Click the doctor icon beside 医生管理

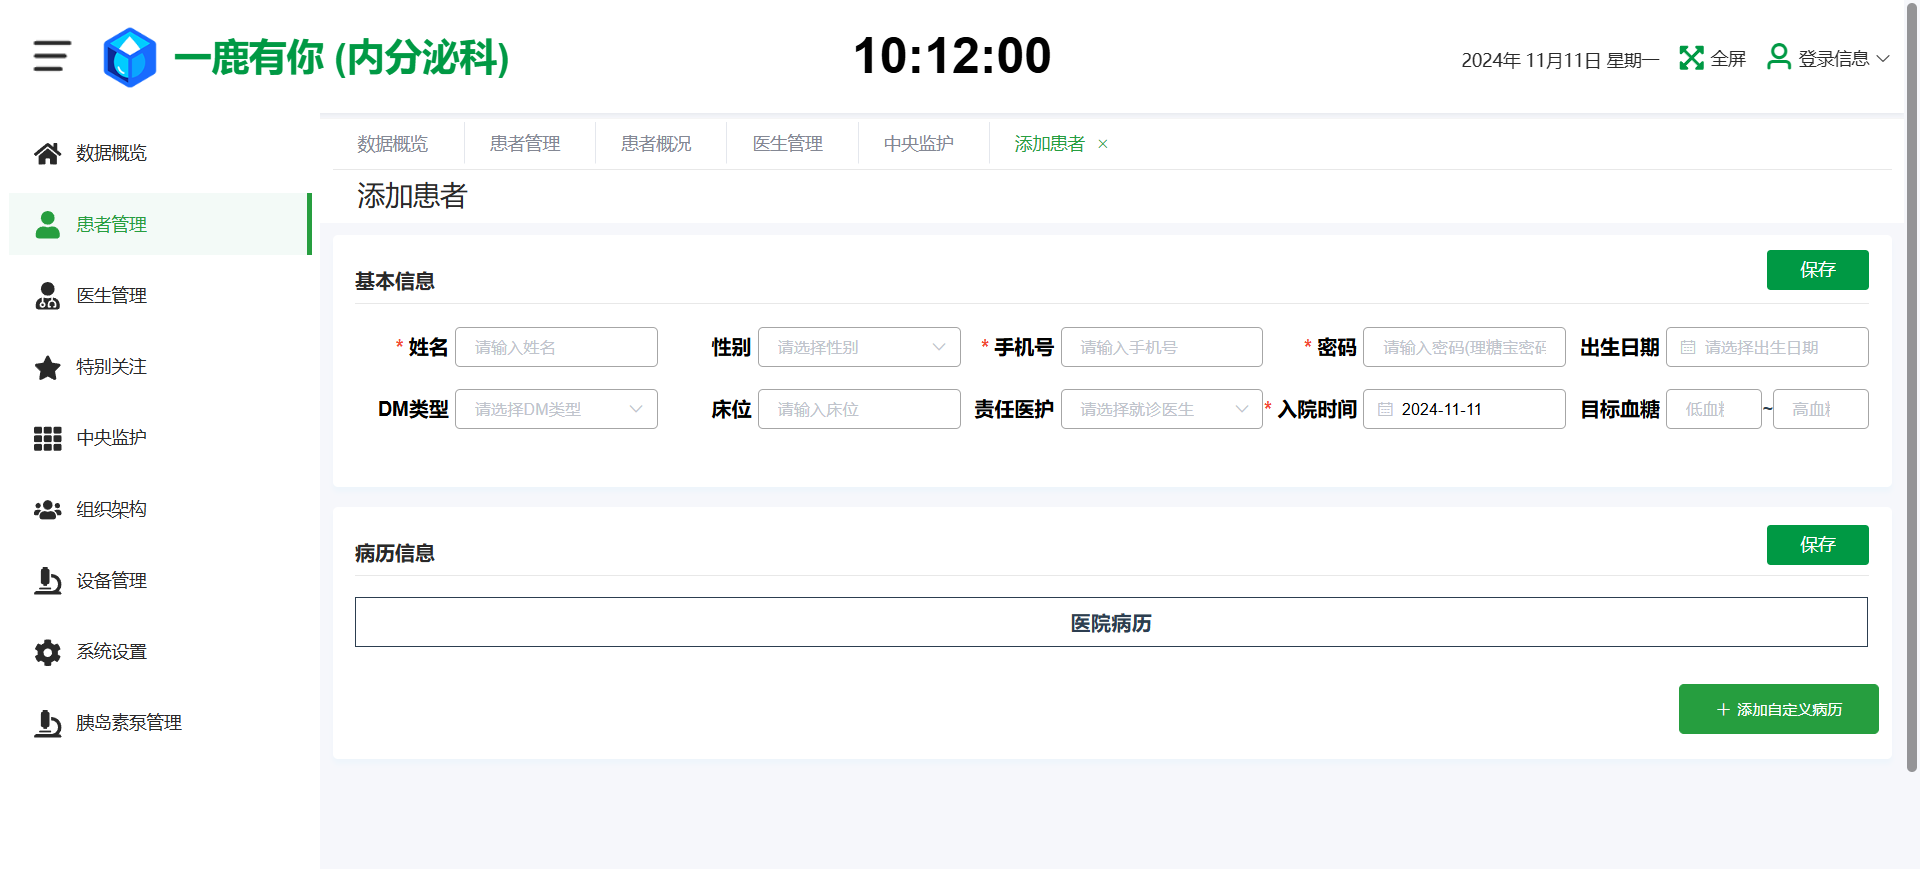[x=47, y=295]
